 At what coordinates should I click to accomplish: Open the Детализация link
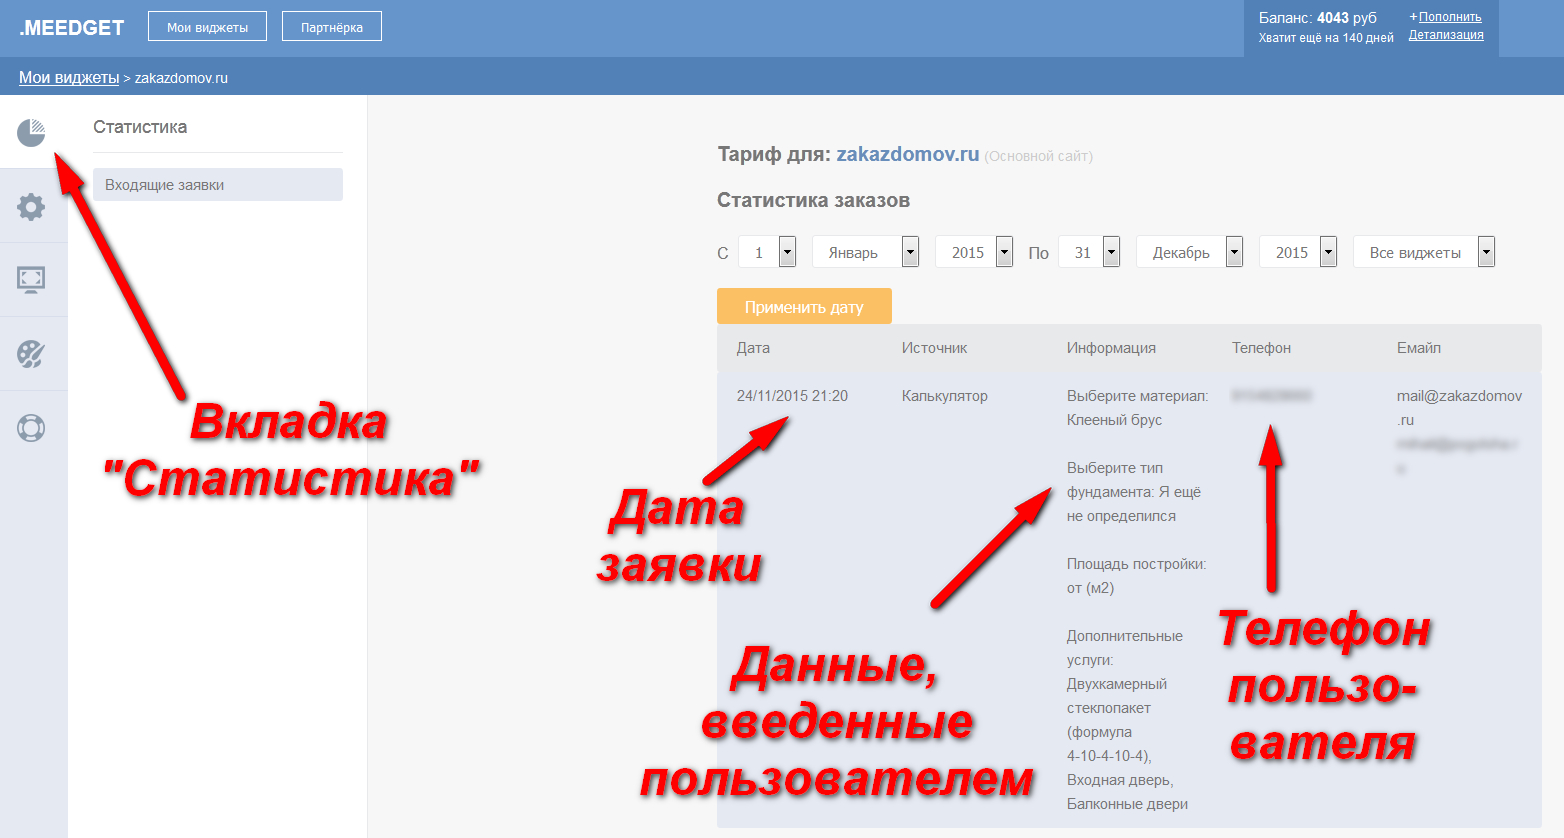(1446, 35)
